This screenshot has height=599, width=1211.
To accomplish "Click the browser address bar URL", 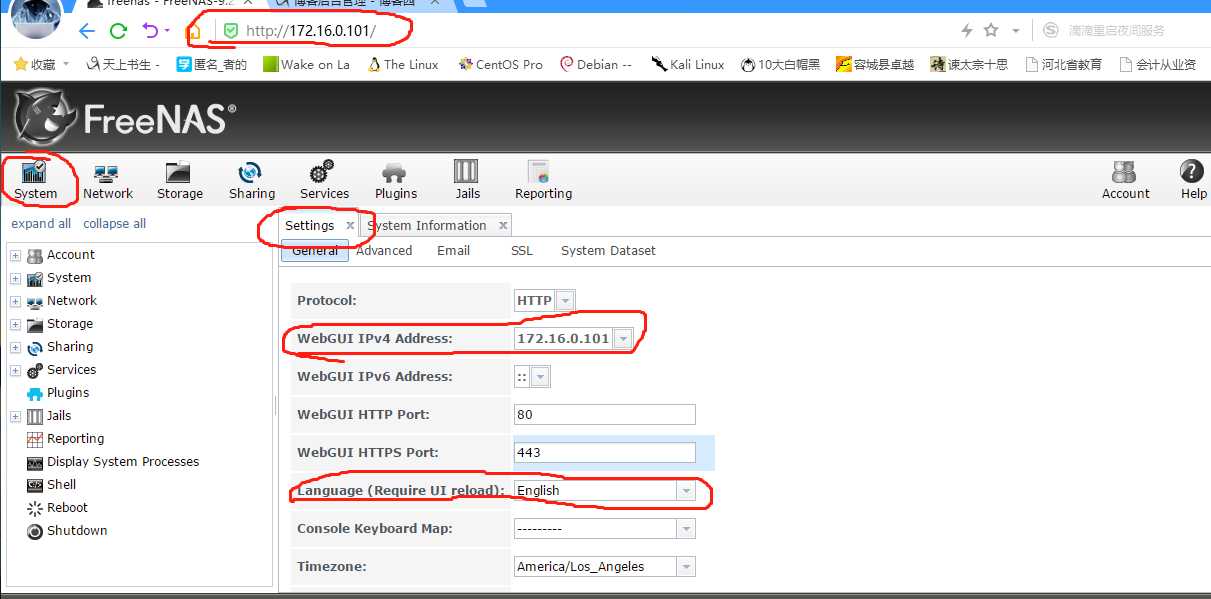I will (311, 31).
